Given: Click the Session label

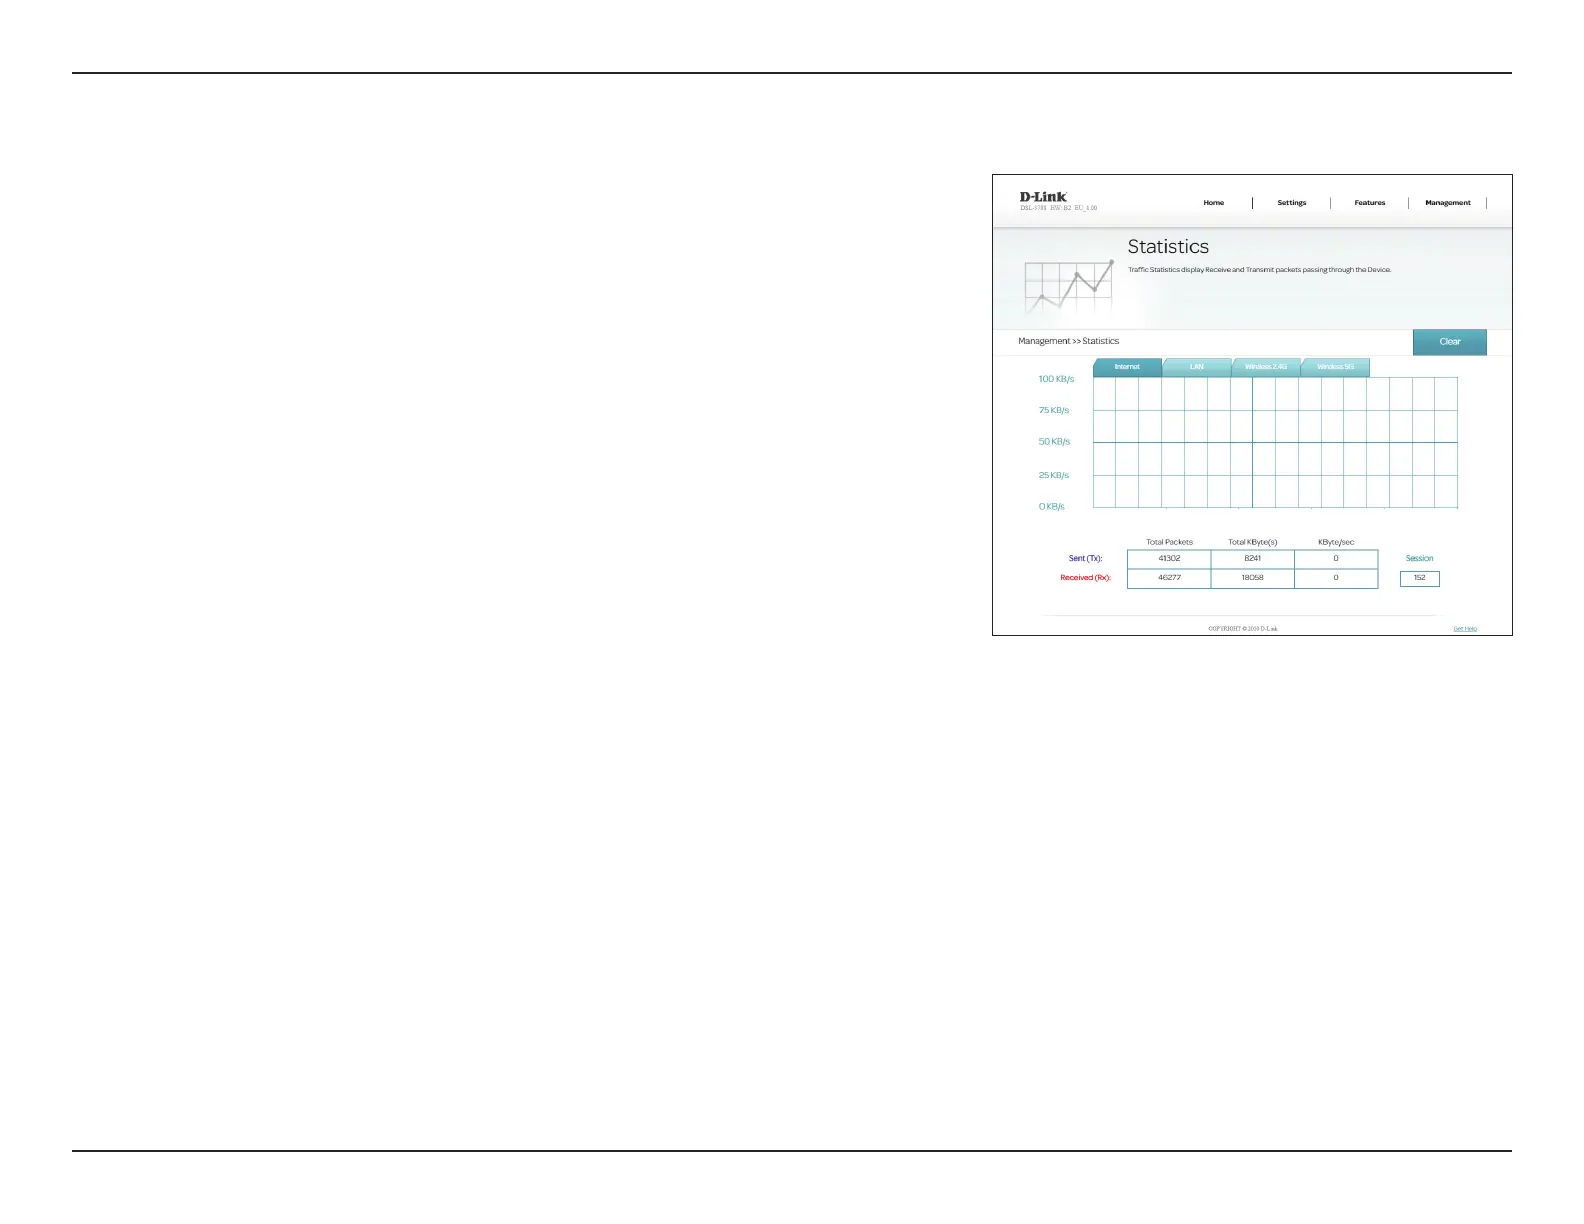Looking at the screenshot, I should pos(1419,559).
